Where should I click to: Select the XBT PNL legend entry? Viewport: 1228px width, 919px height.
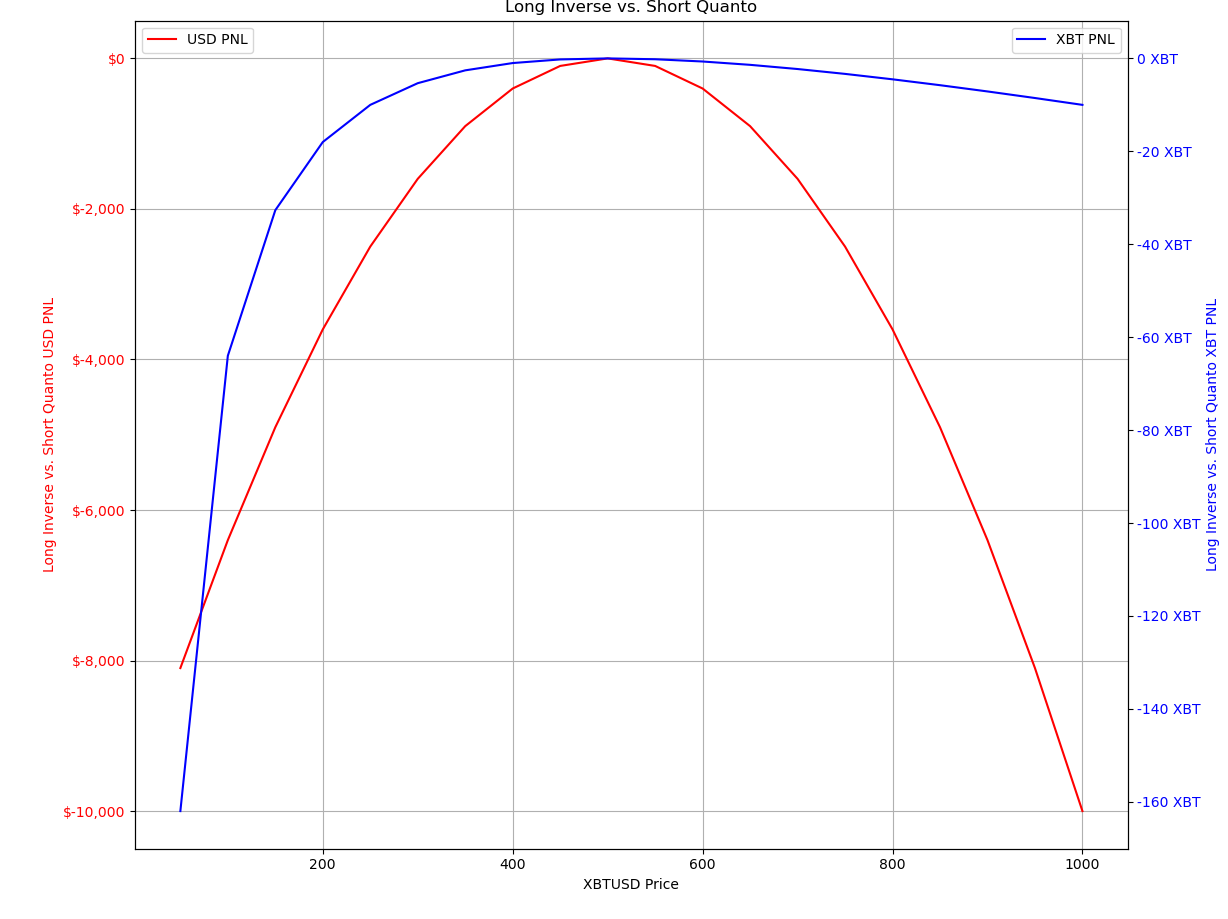tap(1066, 40)
